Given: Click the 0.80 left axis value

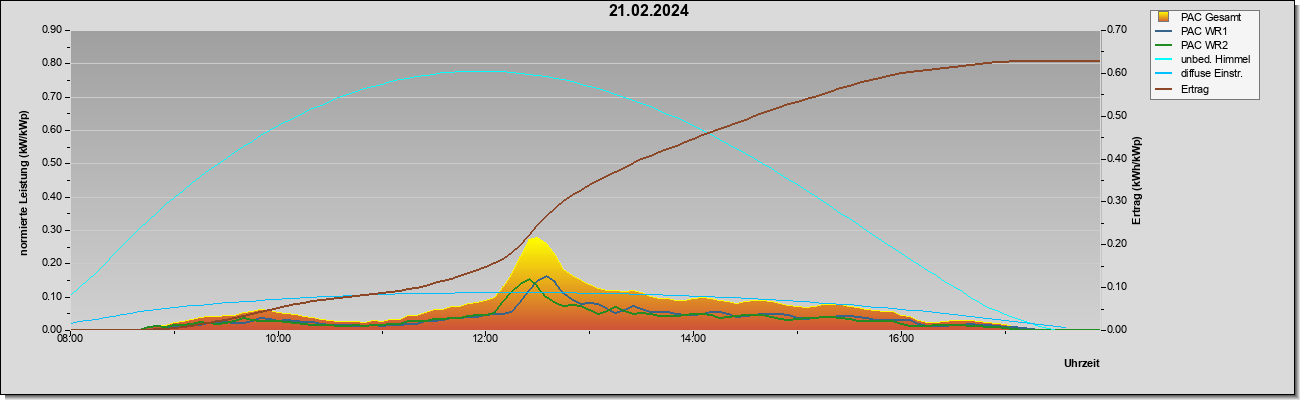Looking at the screenshot, I should click(x=53, y=63).
